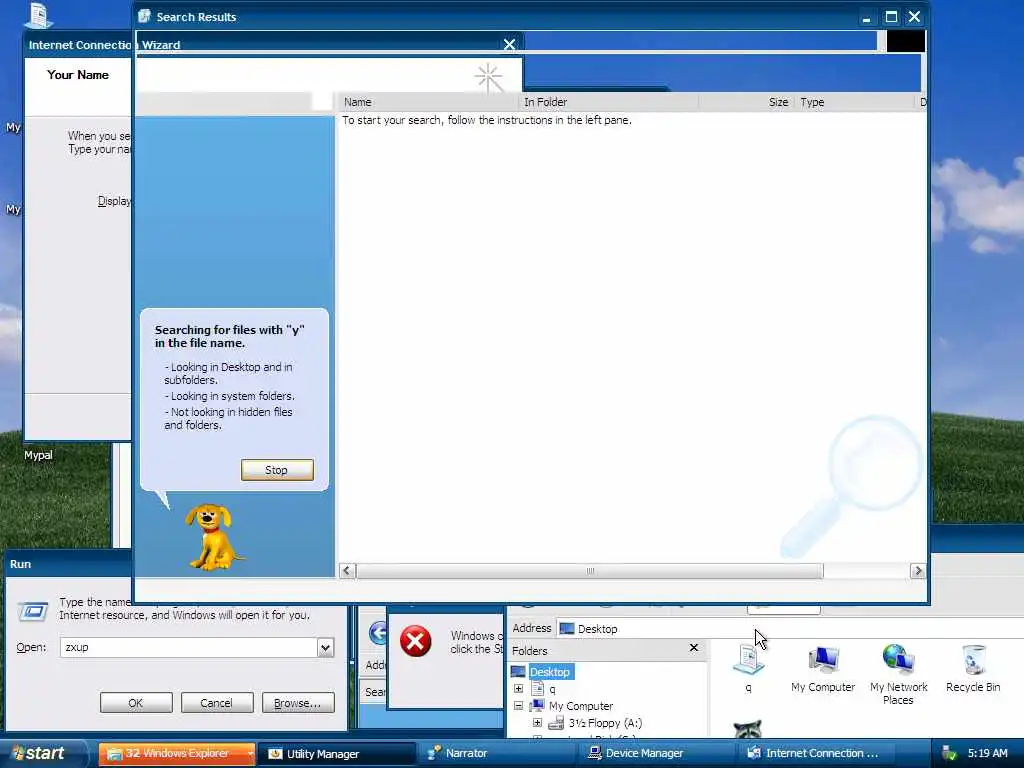This screenshot has height=768, width=1024.
Task: Select the Mypal desktop shortcut label
Action: pyautogui.click(x=39, y=455)
